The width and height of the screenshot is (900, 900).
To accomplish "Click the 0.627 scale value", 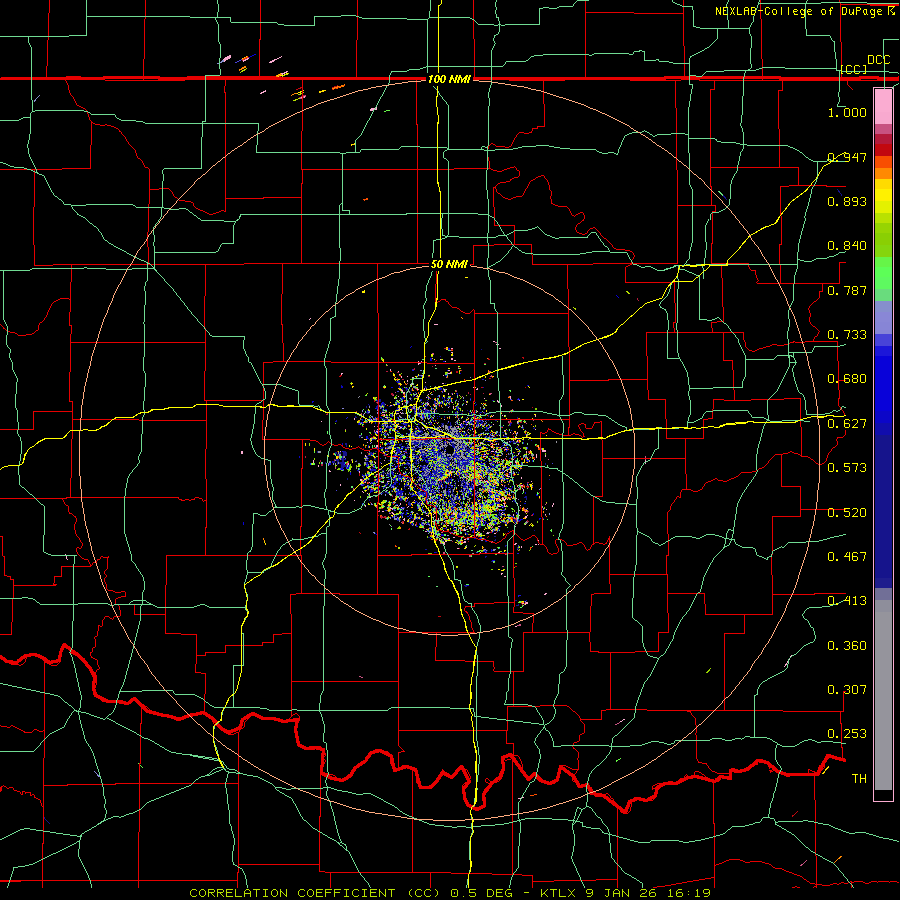I will pyautogui.click(x=847, y=423).
